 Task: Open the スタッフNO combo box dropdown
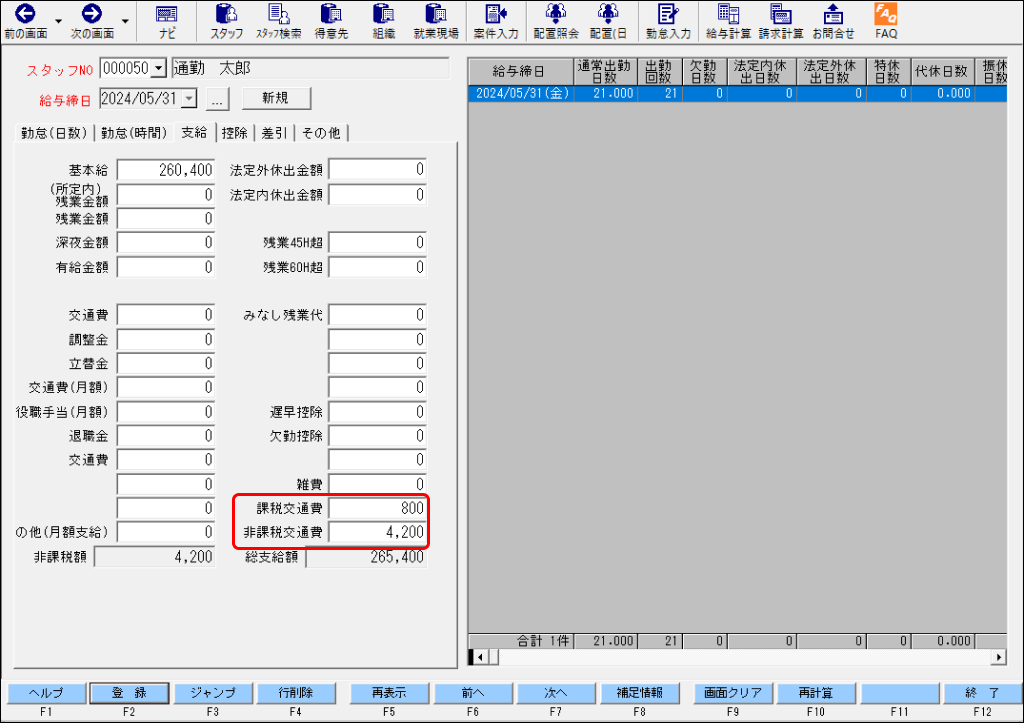tap(159, 68)
